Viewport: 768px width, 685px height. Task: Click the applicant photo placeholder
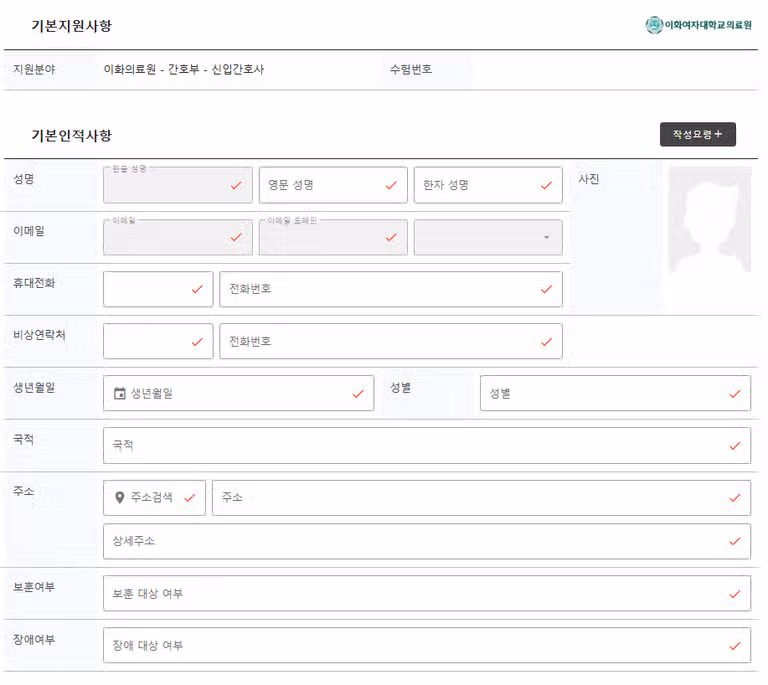pos(710,219)
